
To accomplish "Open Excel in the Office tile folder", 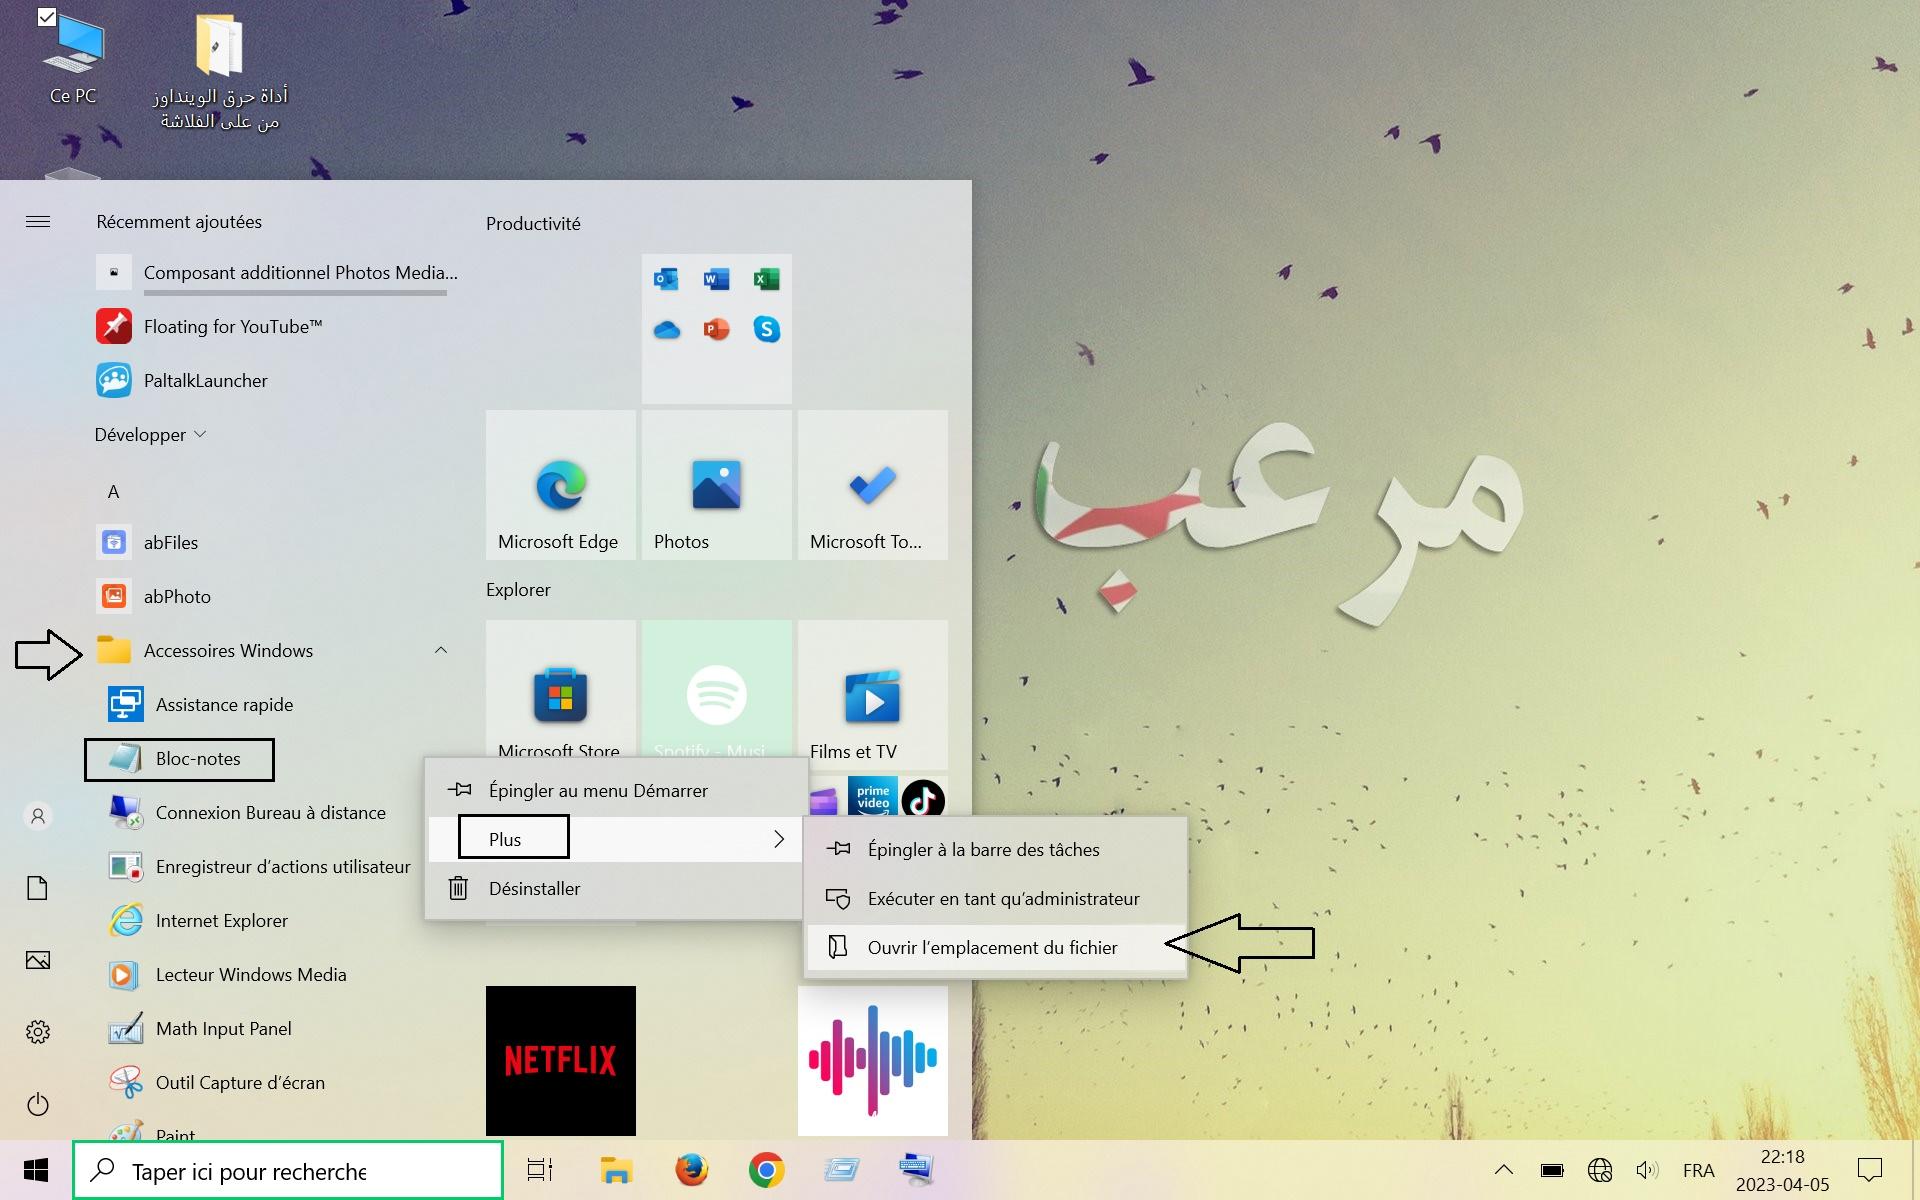I will pos(766,279).
